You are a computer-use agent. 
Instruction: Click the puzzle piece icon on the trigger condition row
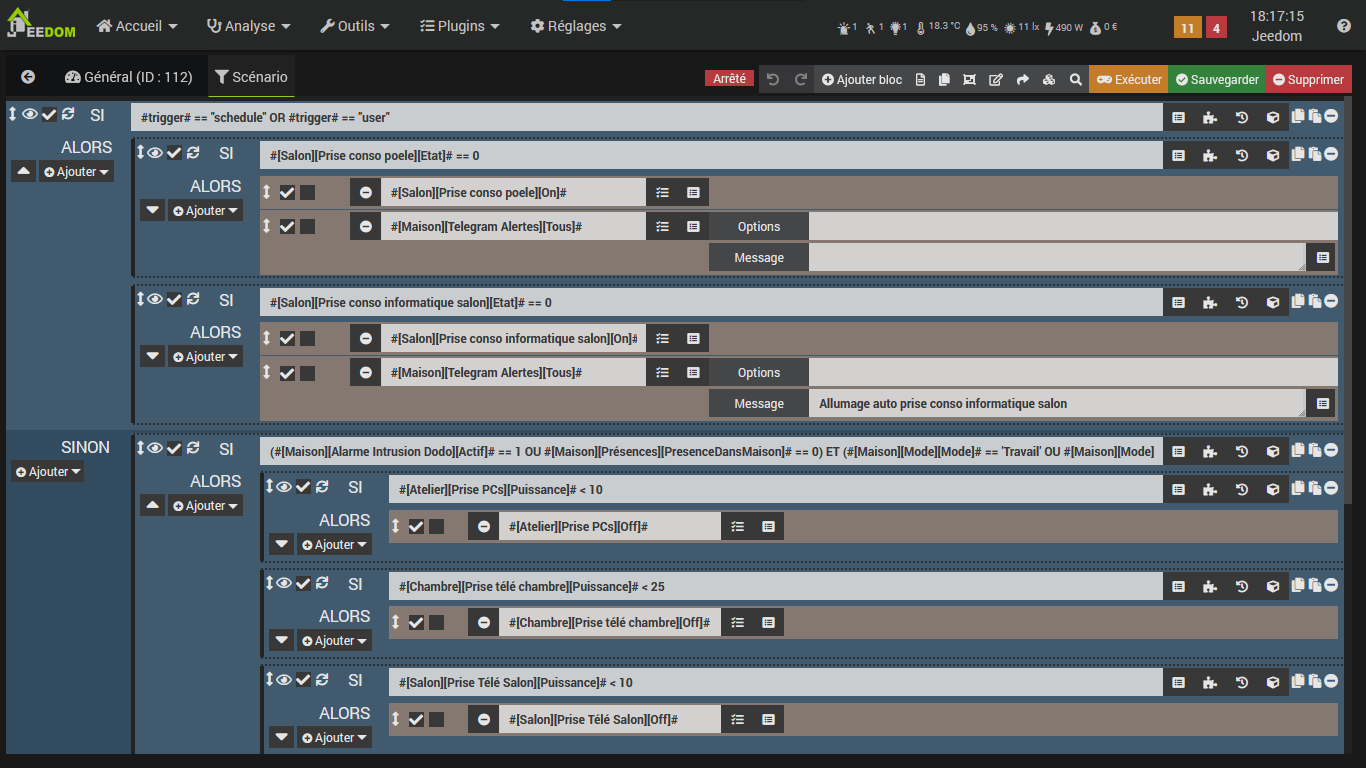pyautogui.click(x=1209, y=117)
